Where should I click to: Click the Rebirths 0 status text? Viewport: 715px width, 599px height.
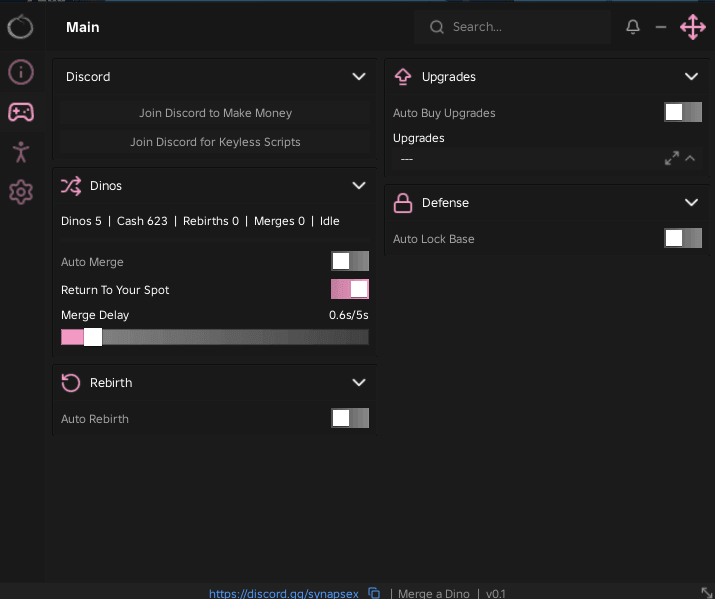(x=211, y=221)
